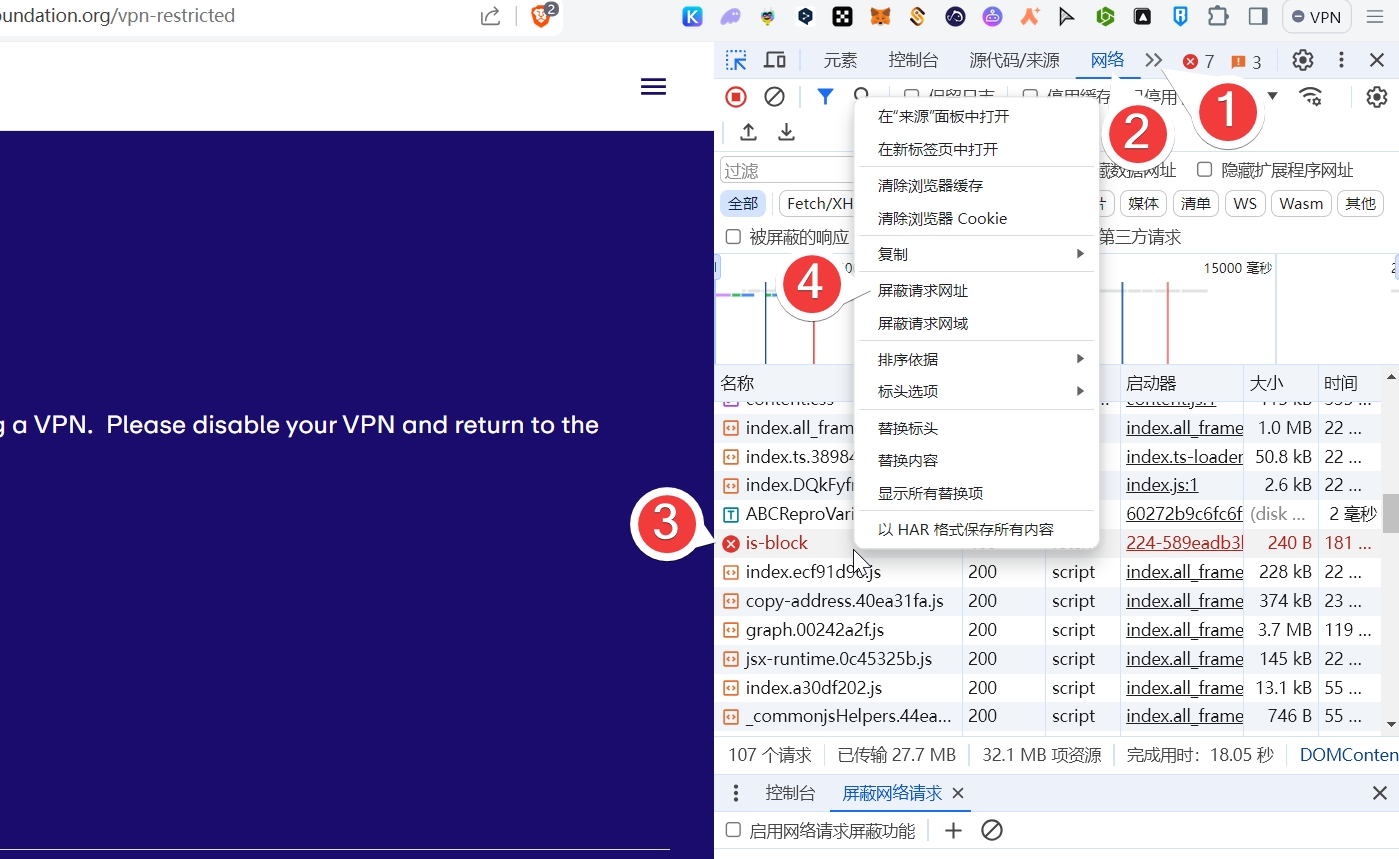The height and width of the screenshot is (859, 1399).
Task: Expand the 复制 submenu
Action: tap(977, 254)
